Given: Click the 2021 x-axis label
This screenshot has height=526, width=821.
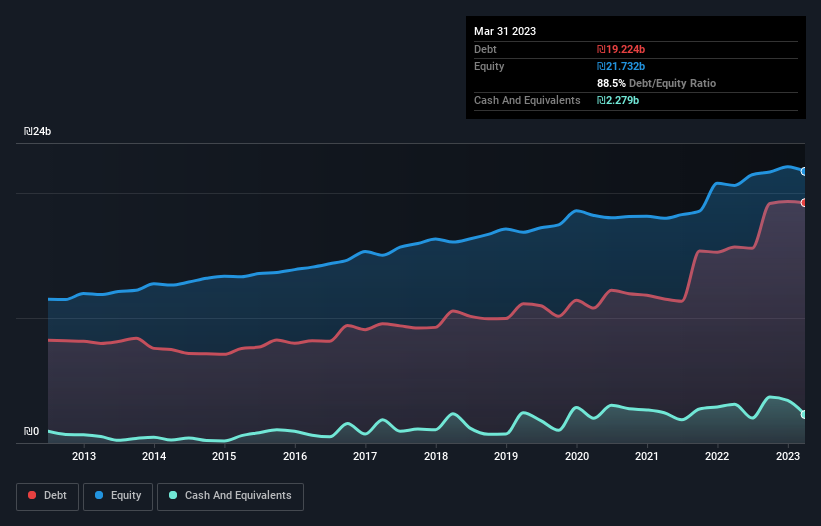Looking at the screenshot, I should (x=647, y=456).
